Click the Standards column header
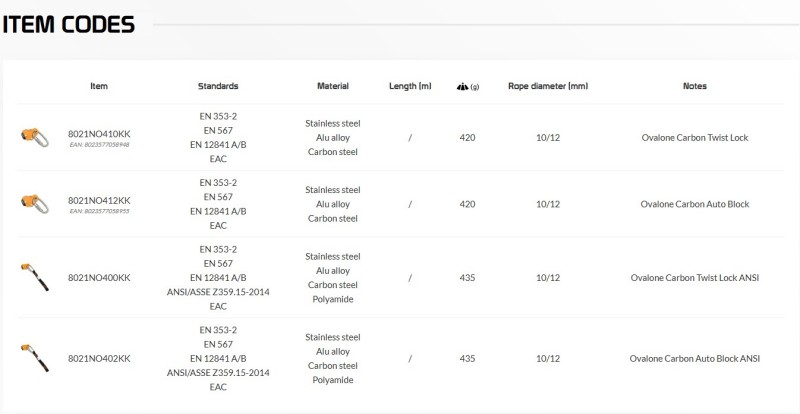The image size is (800, 414). click(x=218, y=86)
